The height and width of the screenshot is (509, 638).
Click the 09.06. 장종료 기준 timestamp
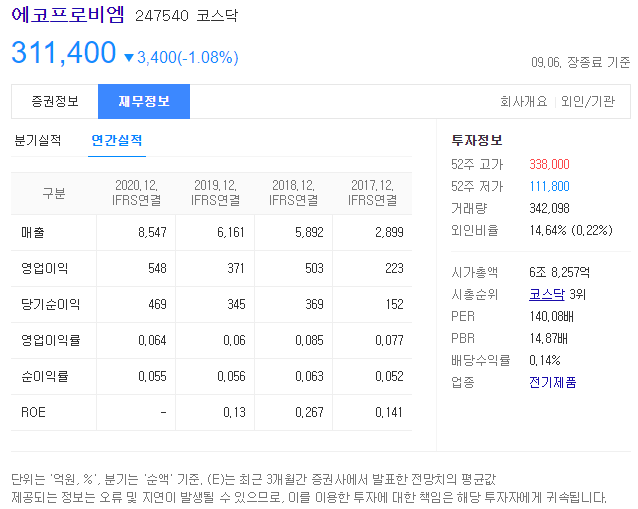pos(581,62)
